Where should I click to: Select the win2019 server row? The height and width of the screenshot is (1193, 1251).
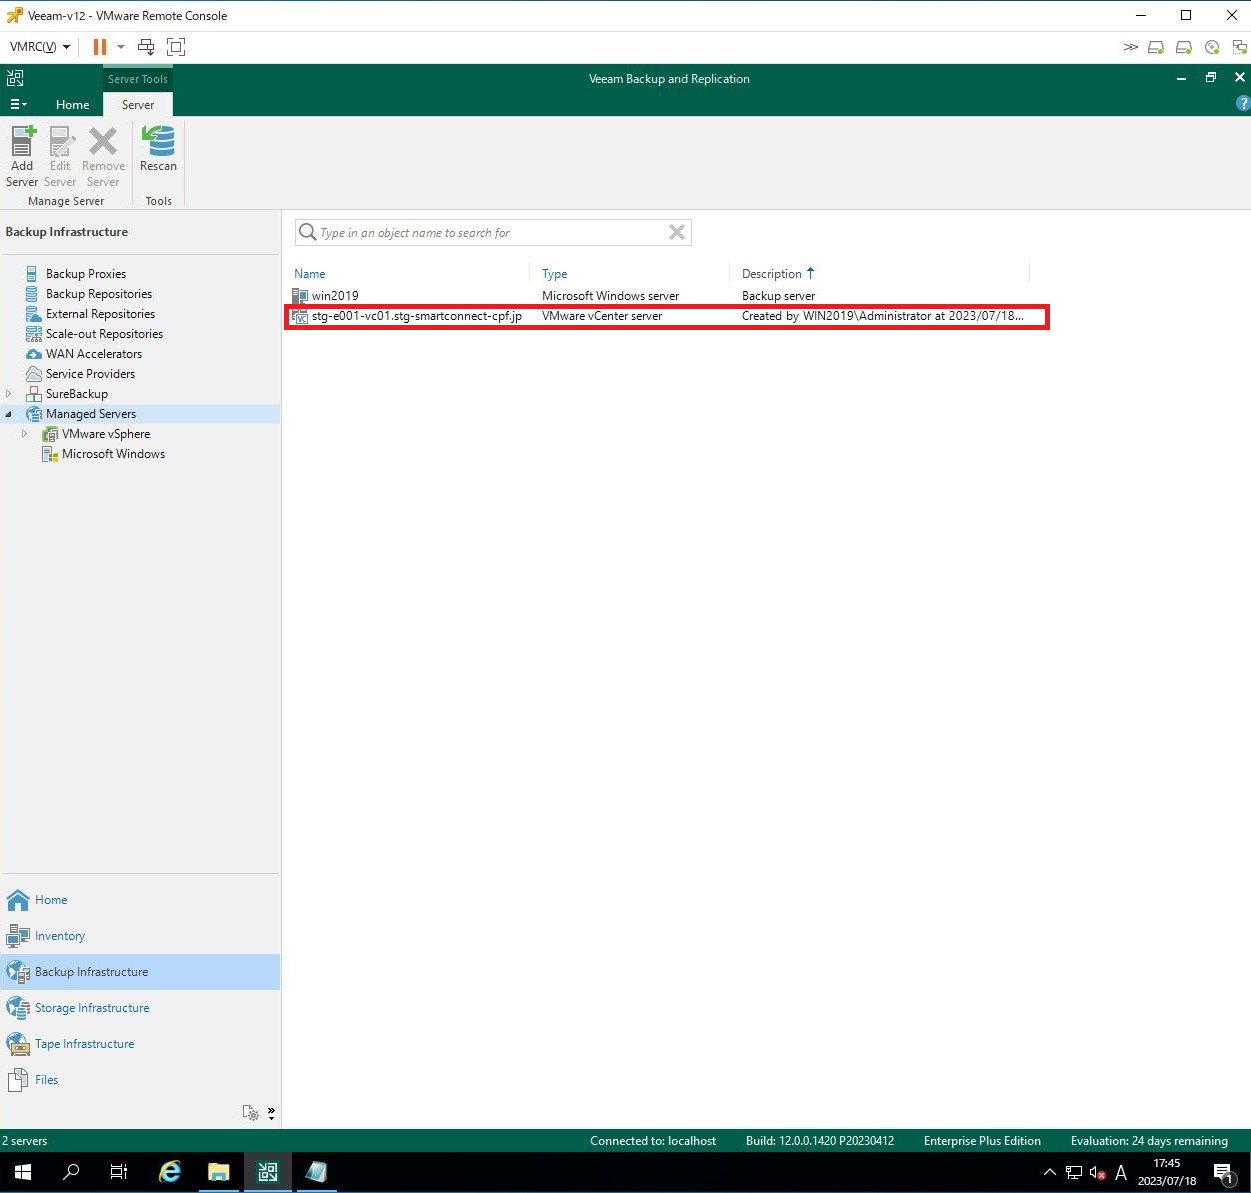660,296
